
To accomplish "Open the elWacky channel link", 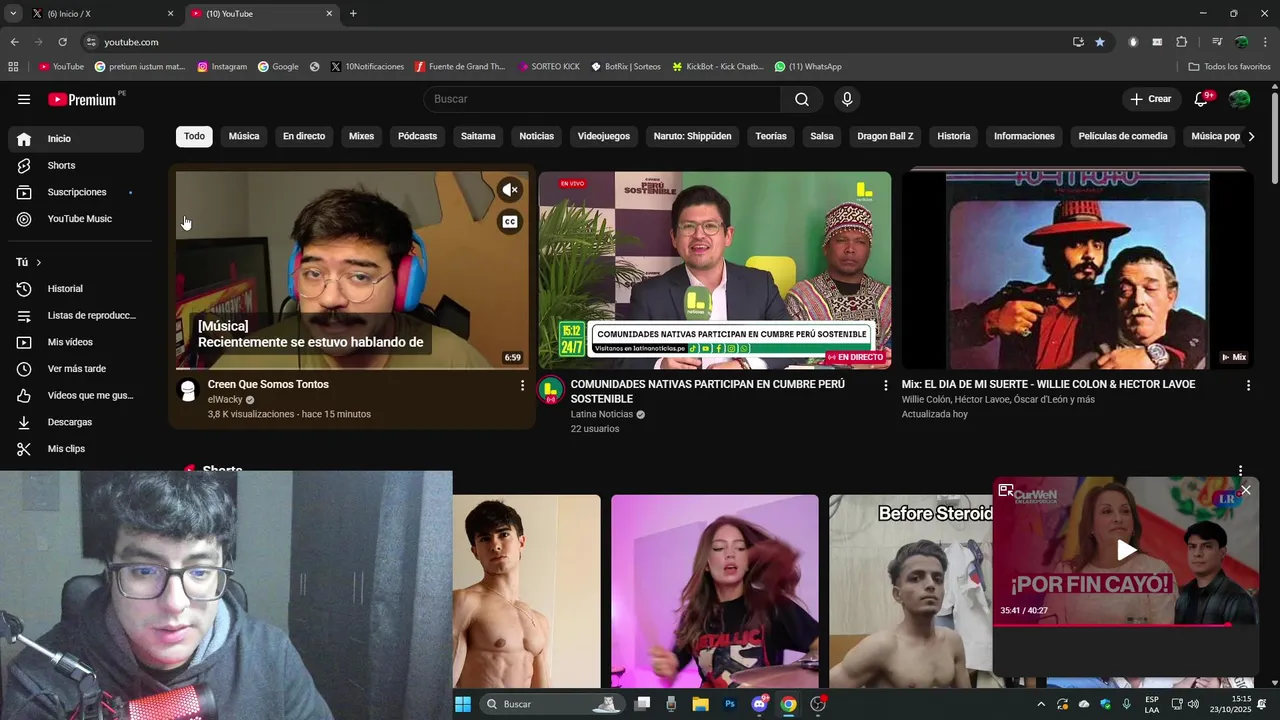I will (225, 400).
